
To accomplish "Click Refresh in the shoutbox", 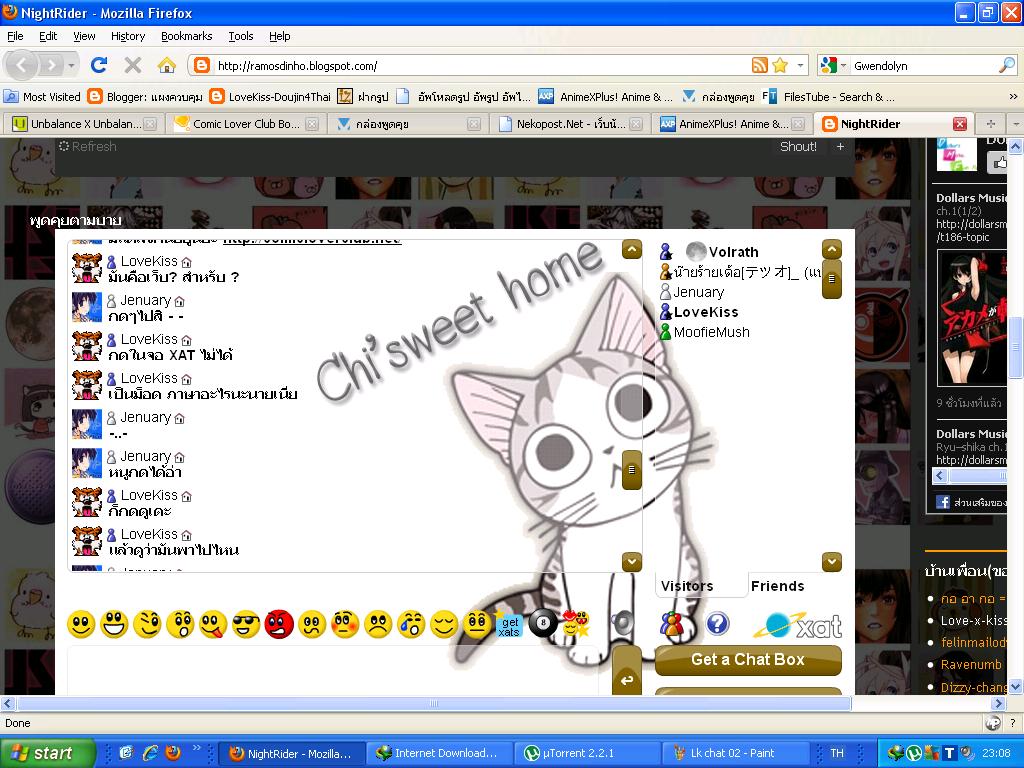I will (x=88, y=147).
